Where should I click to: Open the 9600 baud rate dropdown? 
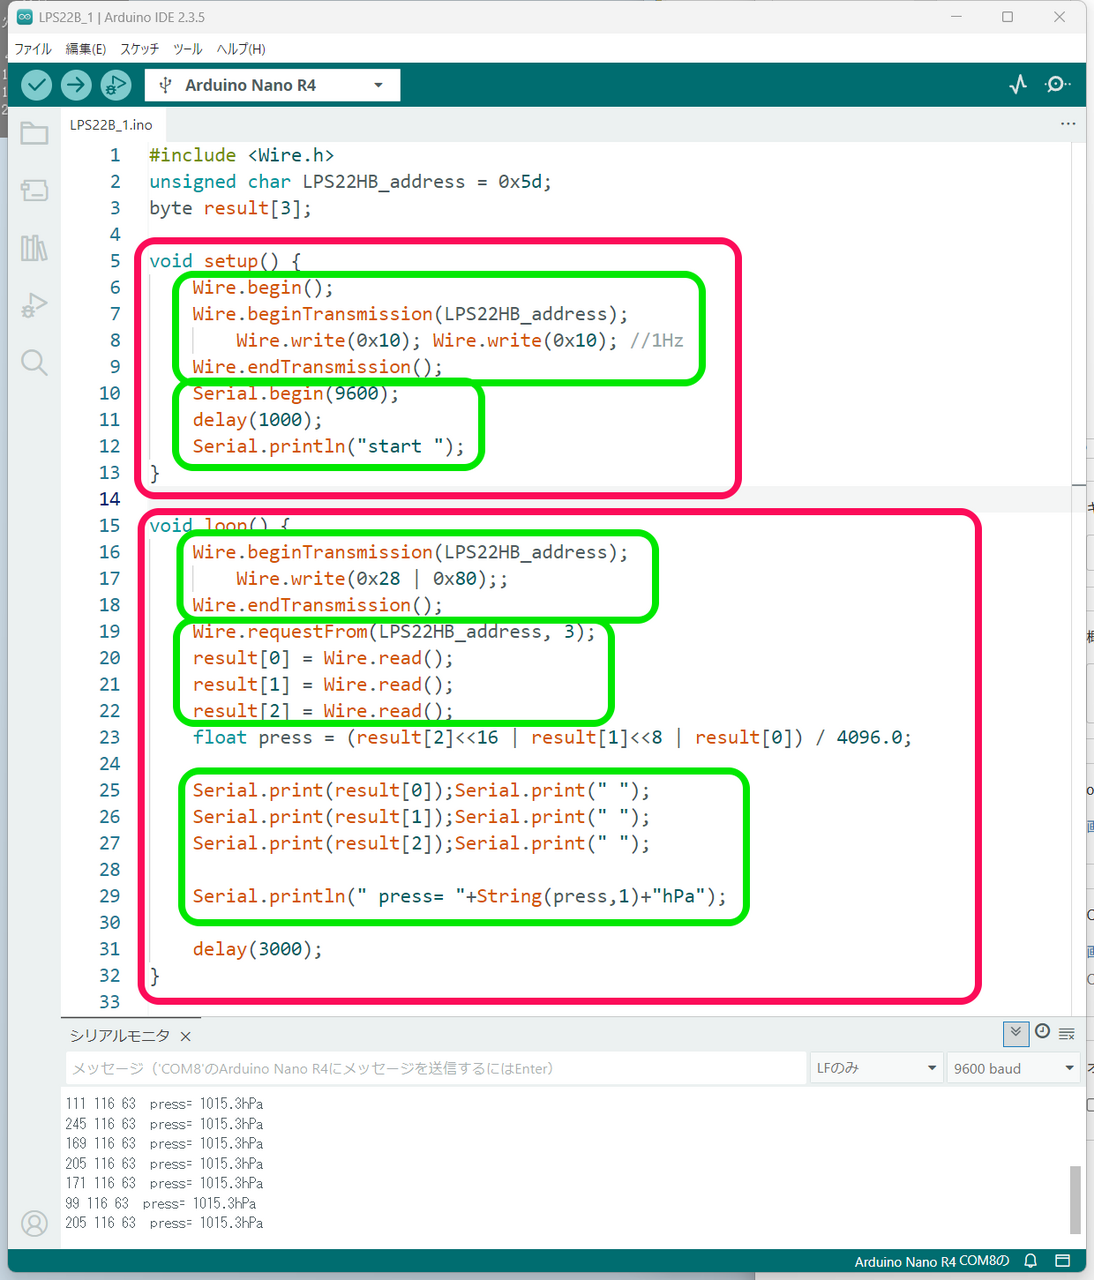1013,1068
